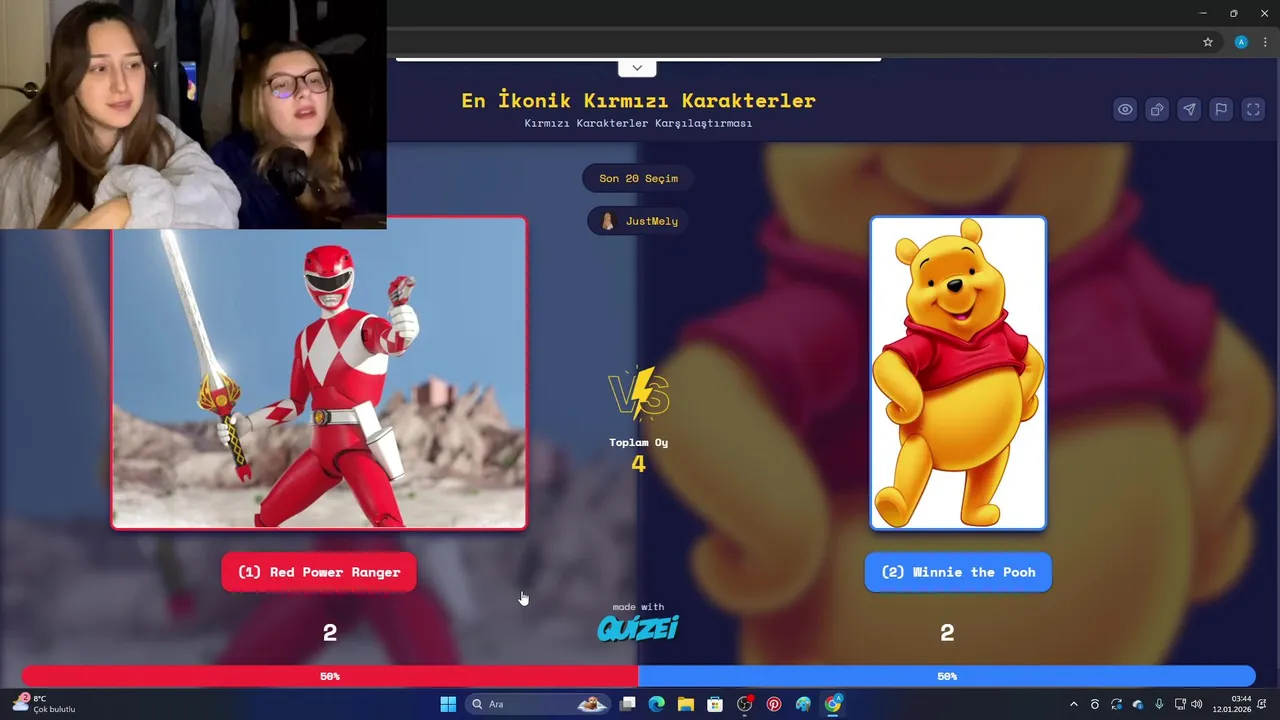Open the clock showing 03:44

click(x=1232, y=704)
